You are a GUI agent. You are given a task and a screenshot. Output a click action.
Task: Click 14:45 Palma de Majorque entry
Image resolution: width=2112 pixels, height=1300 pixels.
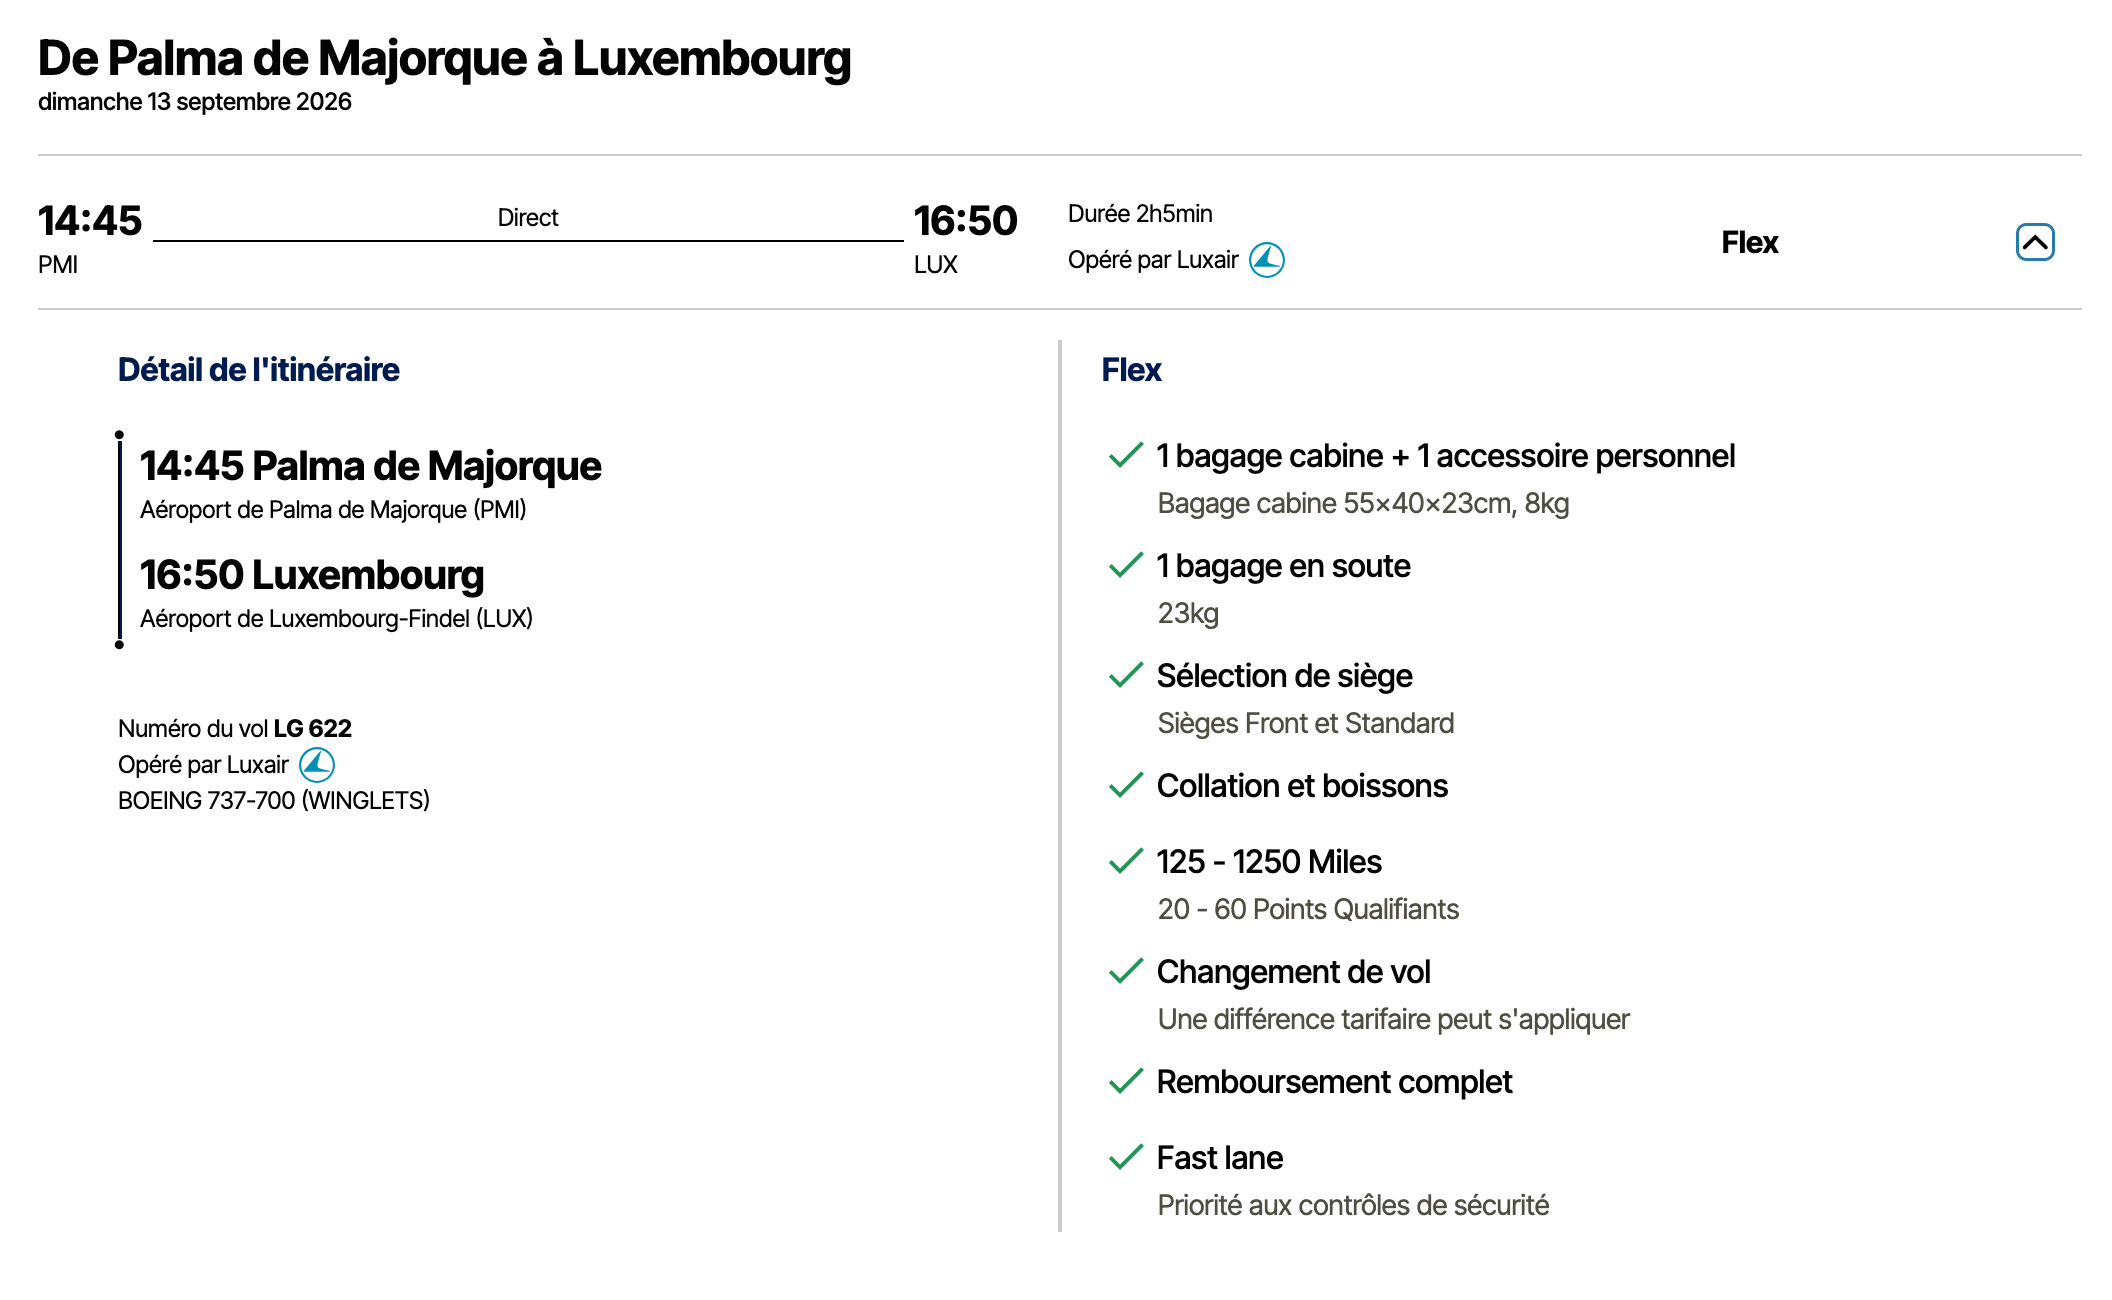(371, 466)
